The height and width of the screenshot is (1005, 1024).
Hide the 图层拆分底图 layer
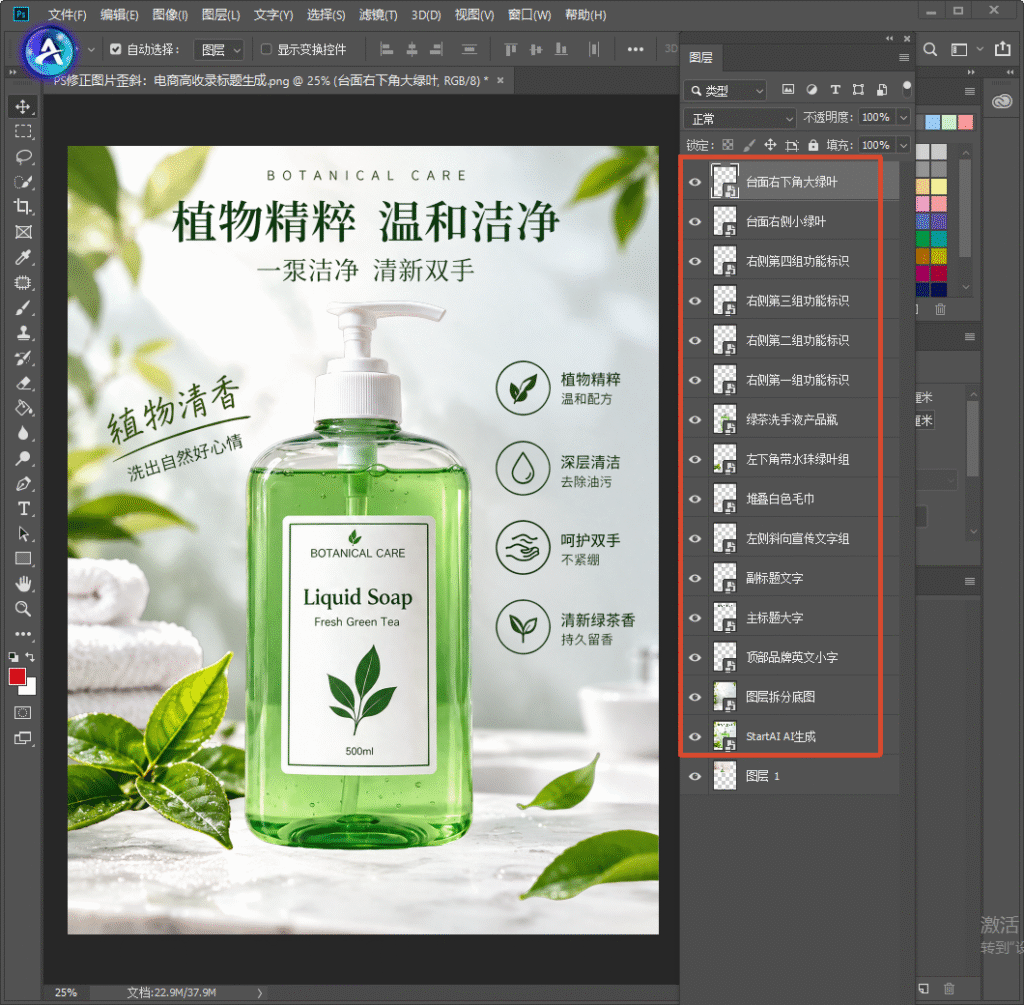point(695,697)
